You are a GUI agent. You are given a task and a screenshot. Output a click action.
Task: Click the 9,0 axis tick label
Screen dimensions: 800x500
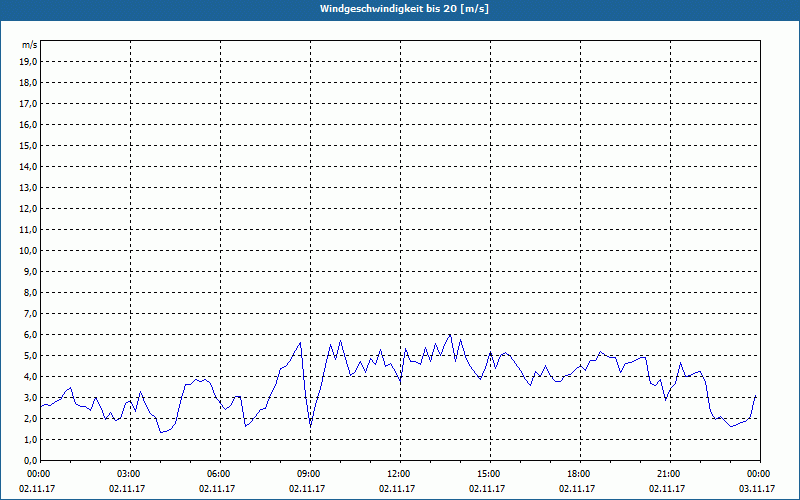(31, 271)
